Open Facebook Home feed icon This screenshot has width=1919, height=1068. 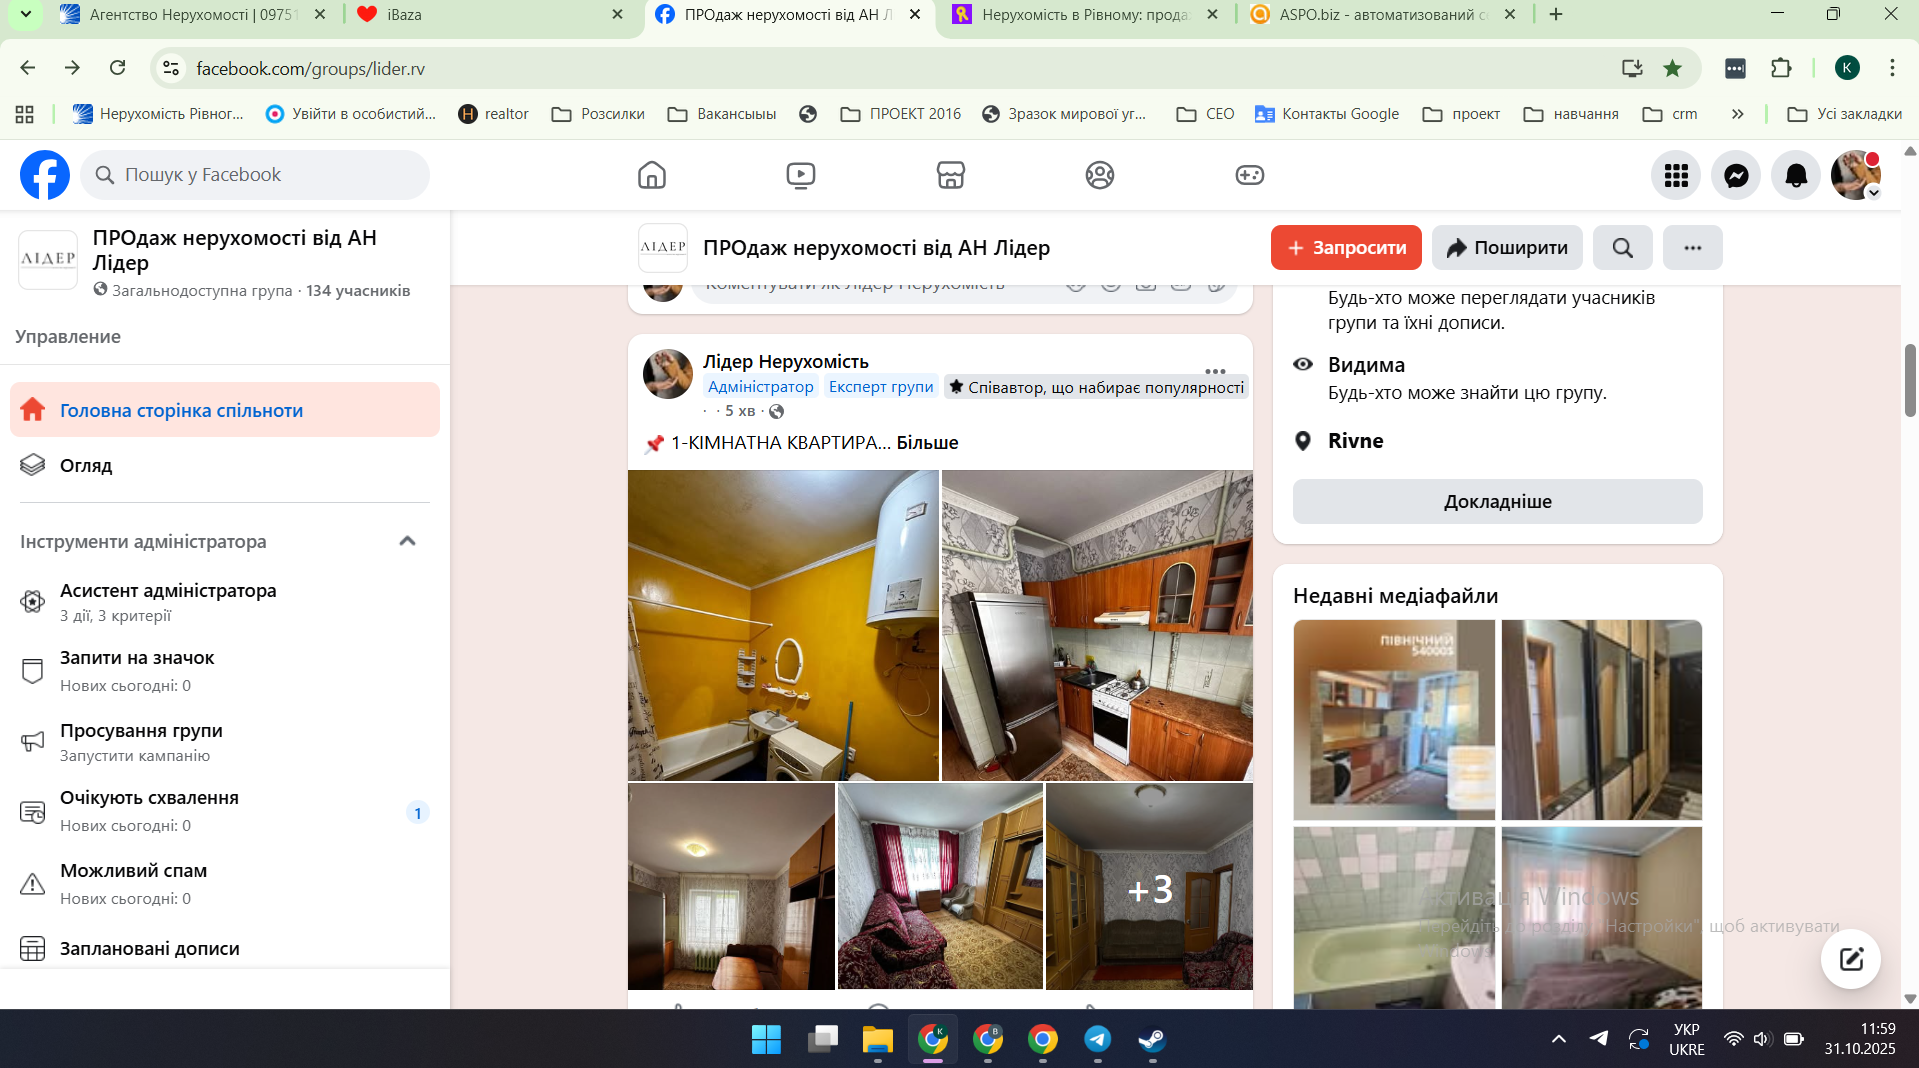click(651, 175)
